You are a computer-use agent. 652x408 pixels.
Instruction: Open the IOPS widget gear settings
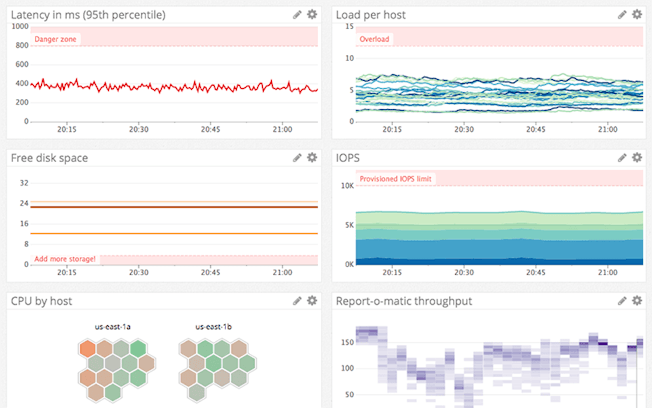tap(638, 158)
